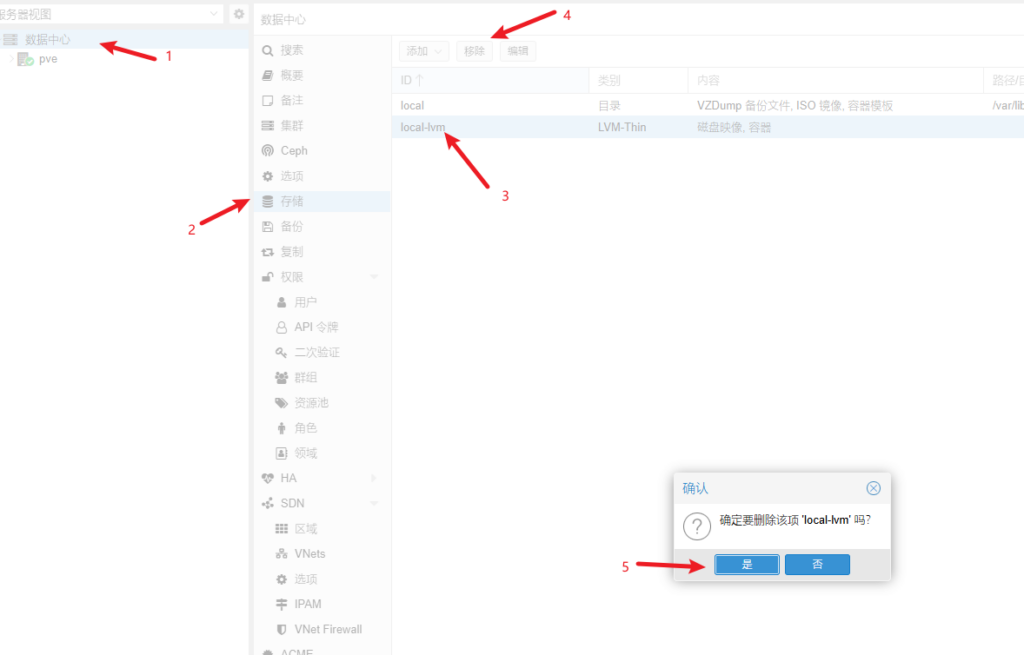
Task: Click the gear icon beside server view selector
Action: coord(239,14)
